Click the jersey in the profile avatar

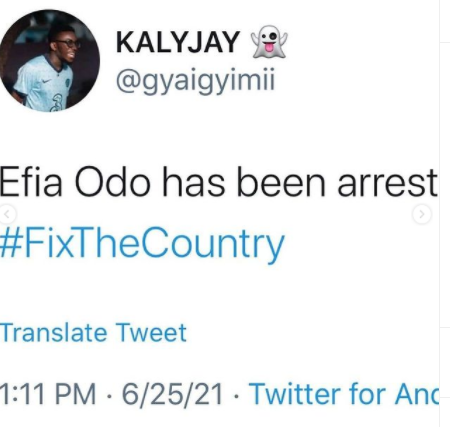[x=43, y=83]
